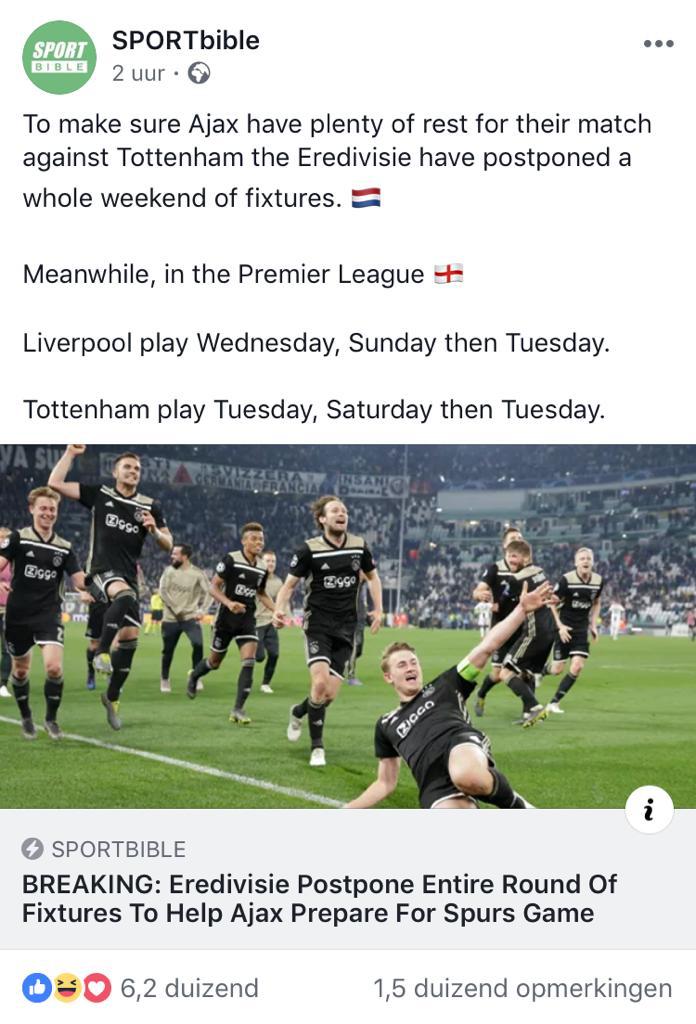Click the Love heart reaction icon
Viewport: 696px width, 1024px height.
[x=97, y=988]
